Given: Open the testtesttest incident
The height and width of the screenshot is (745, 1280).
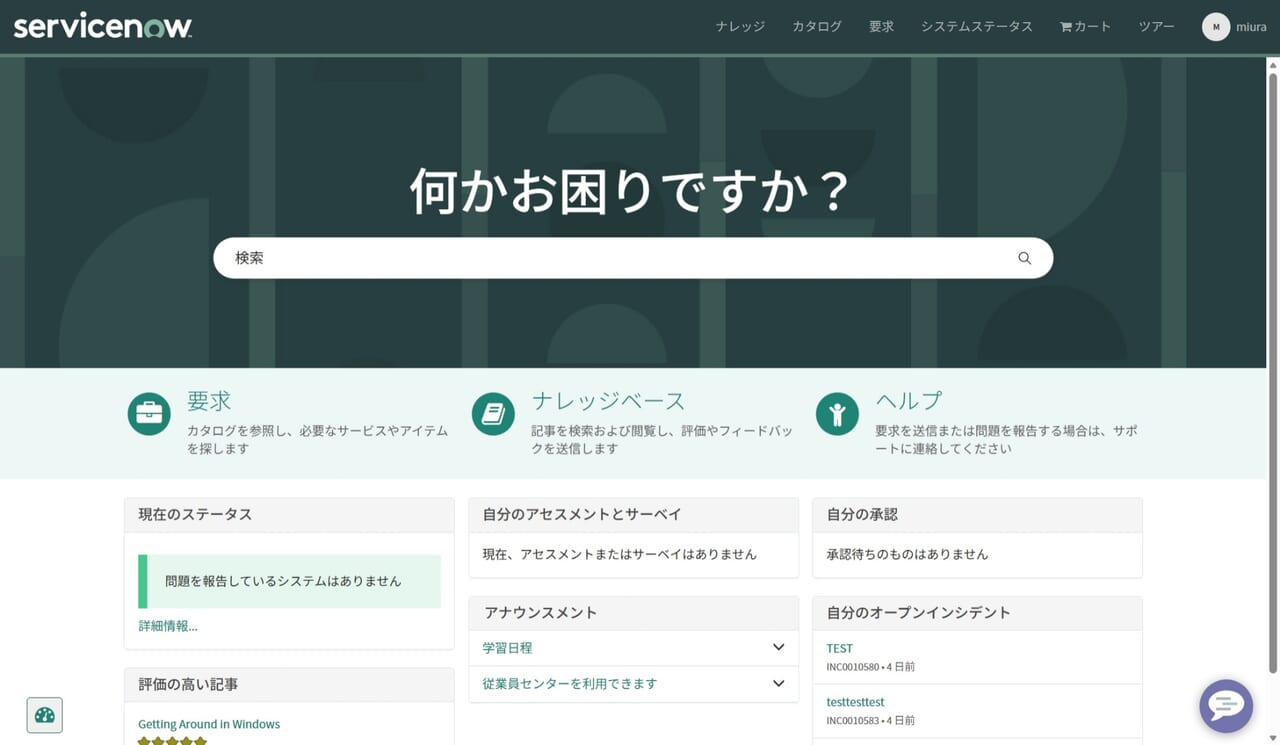Looking at the screenshot, I should (x=855, y=702).
